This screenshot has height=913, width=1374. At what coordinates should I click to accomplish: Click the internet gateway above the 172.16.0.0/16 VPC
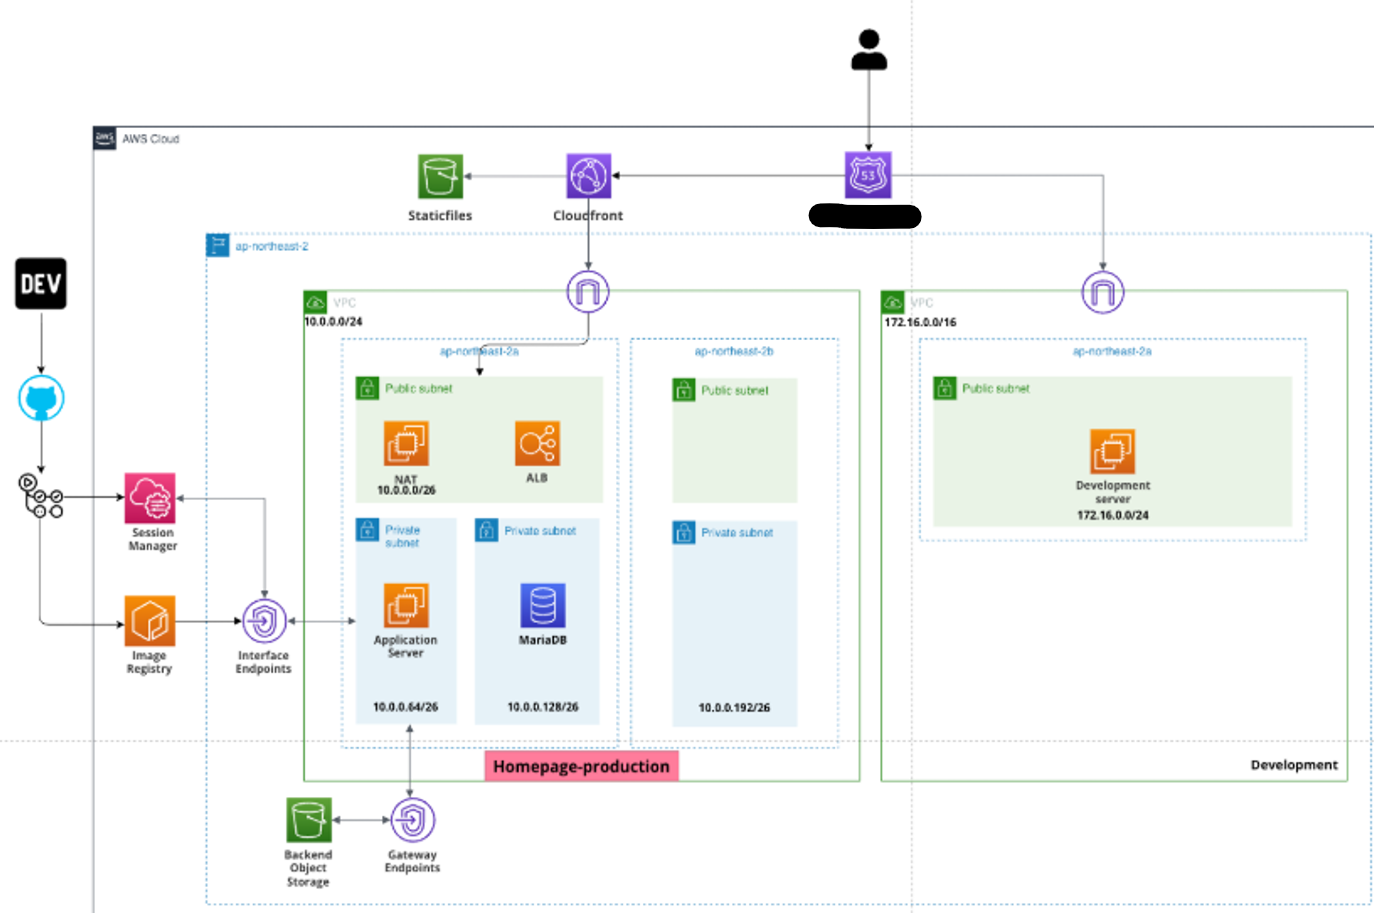point(1102,293)
